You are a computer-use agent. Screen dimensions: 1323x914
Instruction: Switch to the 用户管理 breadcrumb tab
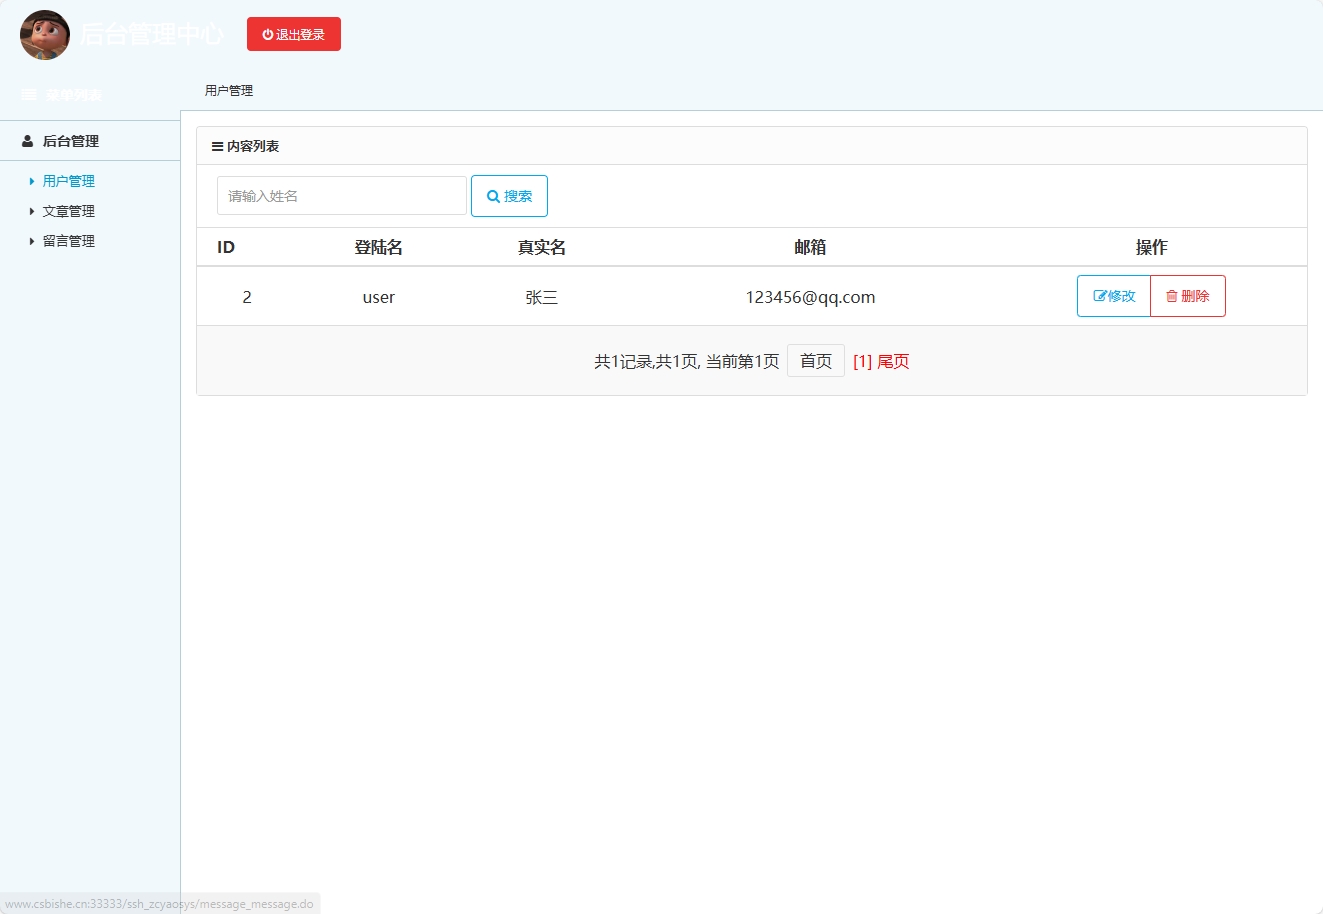click(x=228, y=90)
